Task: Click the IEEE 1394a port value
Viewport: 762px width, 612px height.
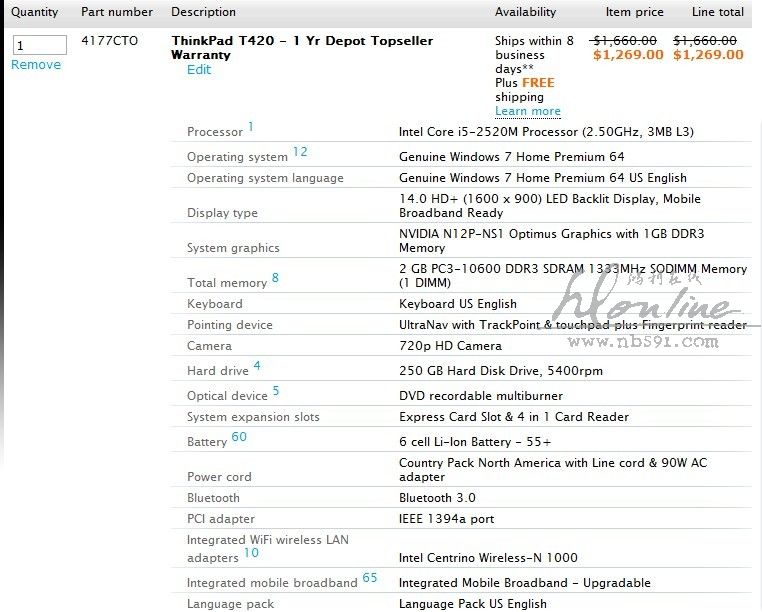Action: 447,519
